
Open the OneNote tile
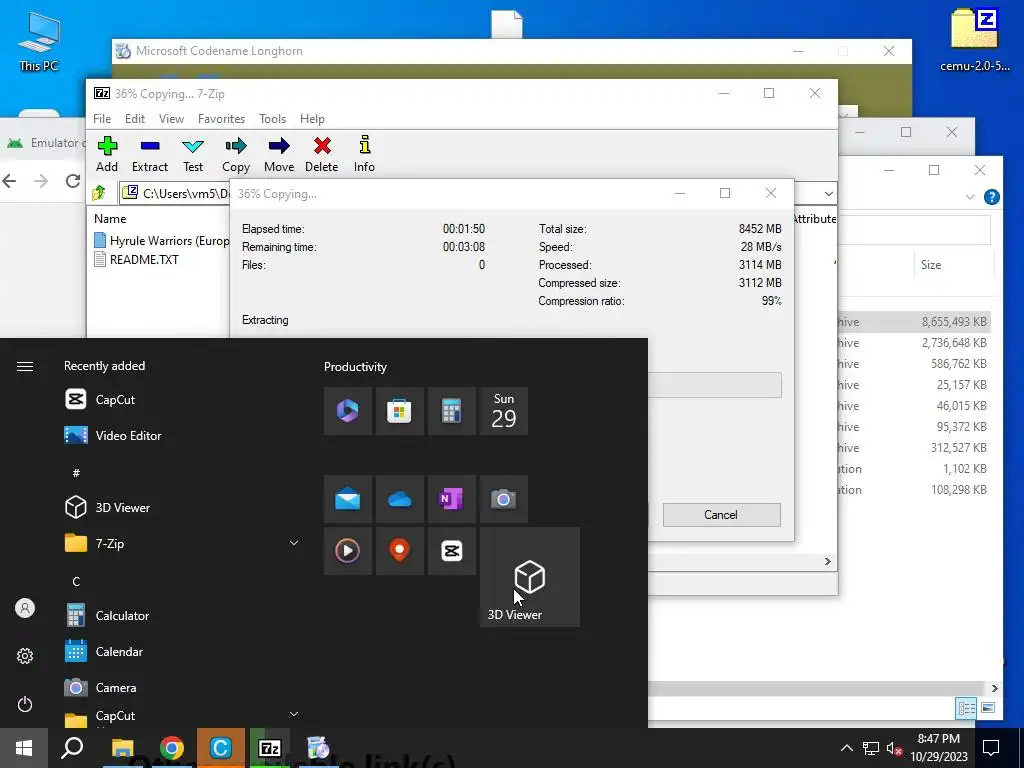451,500
